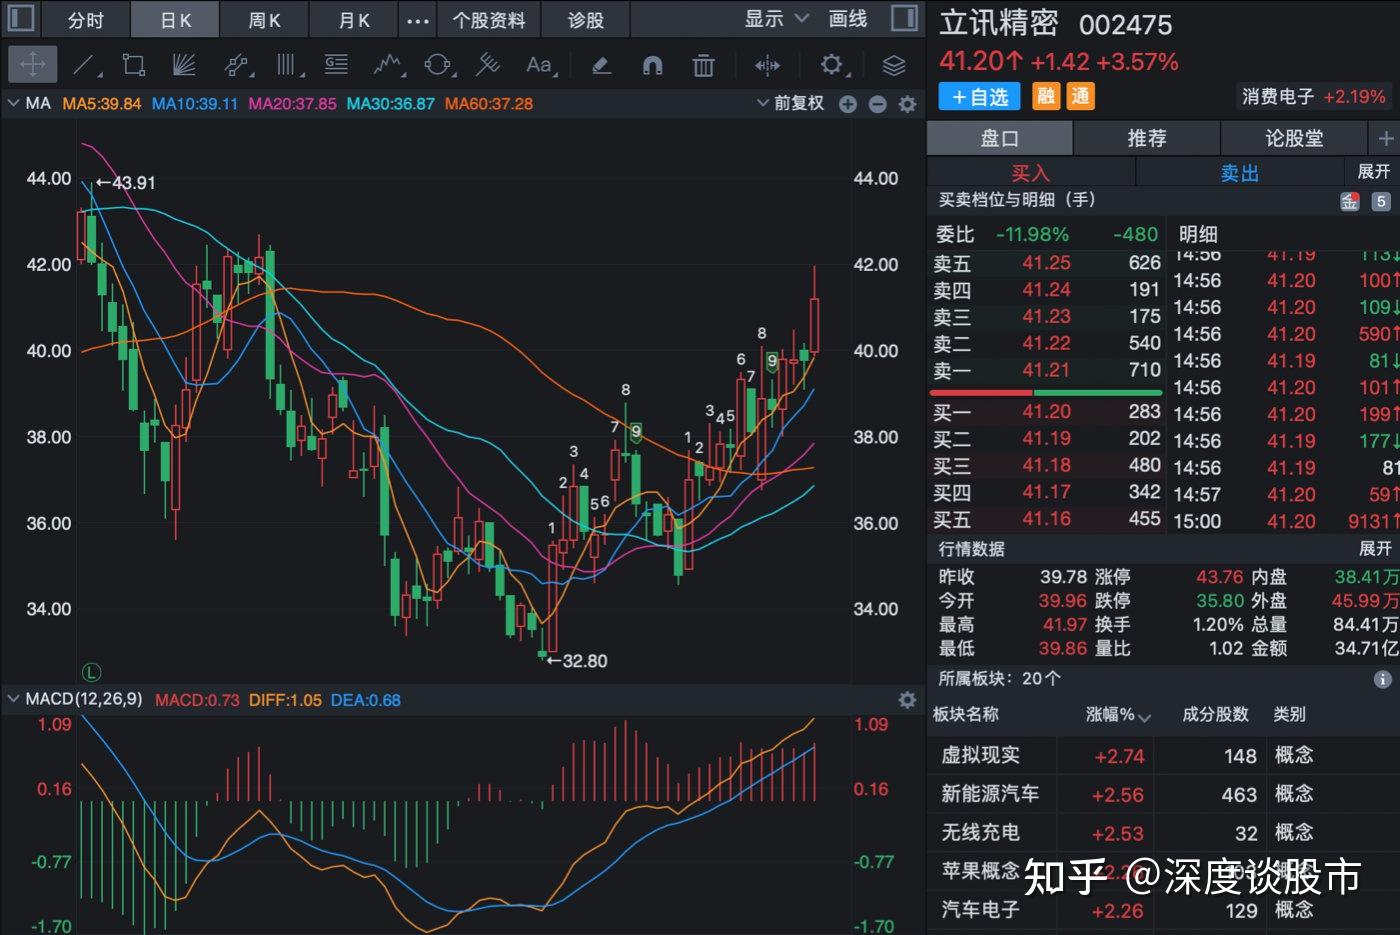
Task: Open the 显示 display dropdown
Action: [776, 19]
